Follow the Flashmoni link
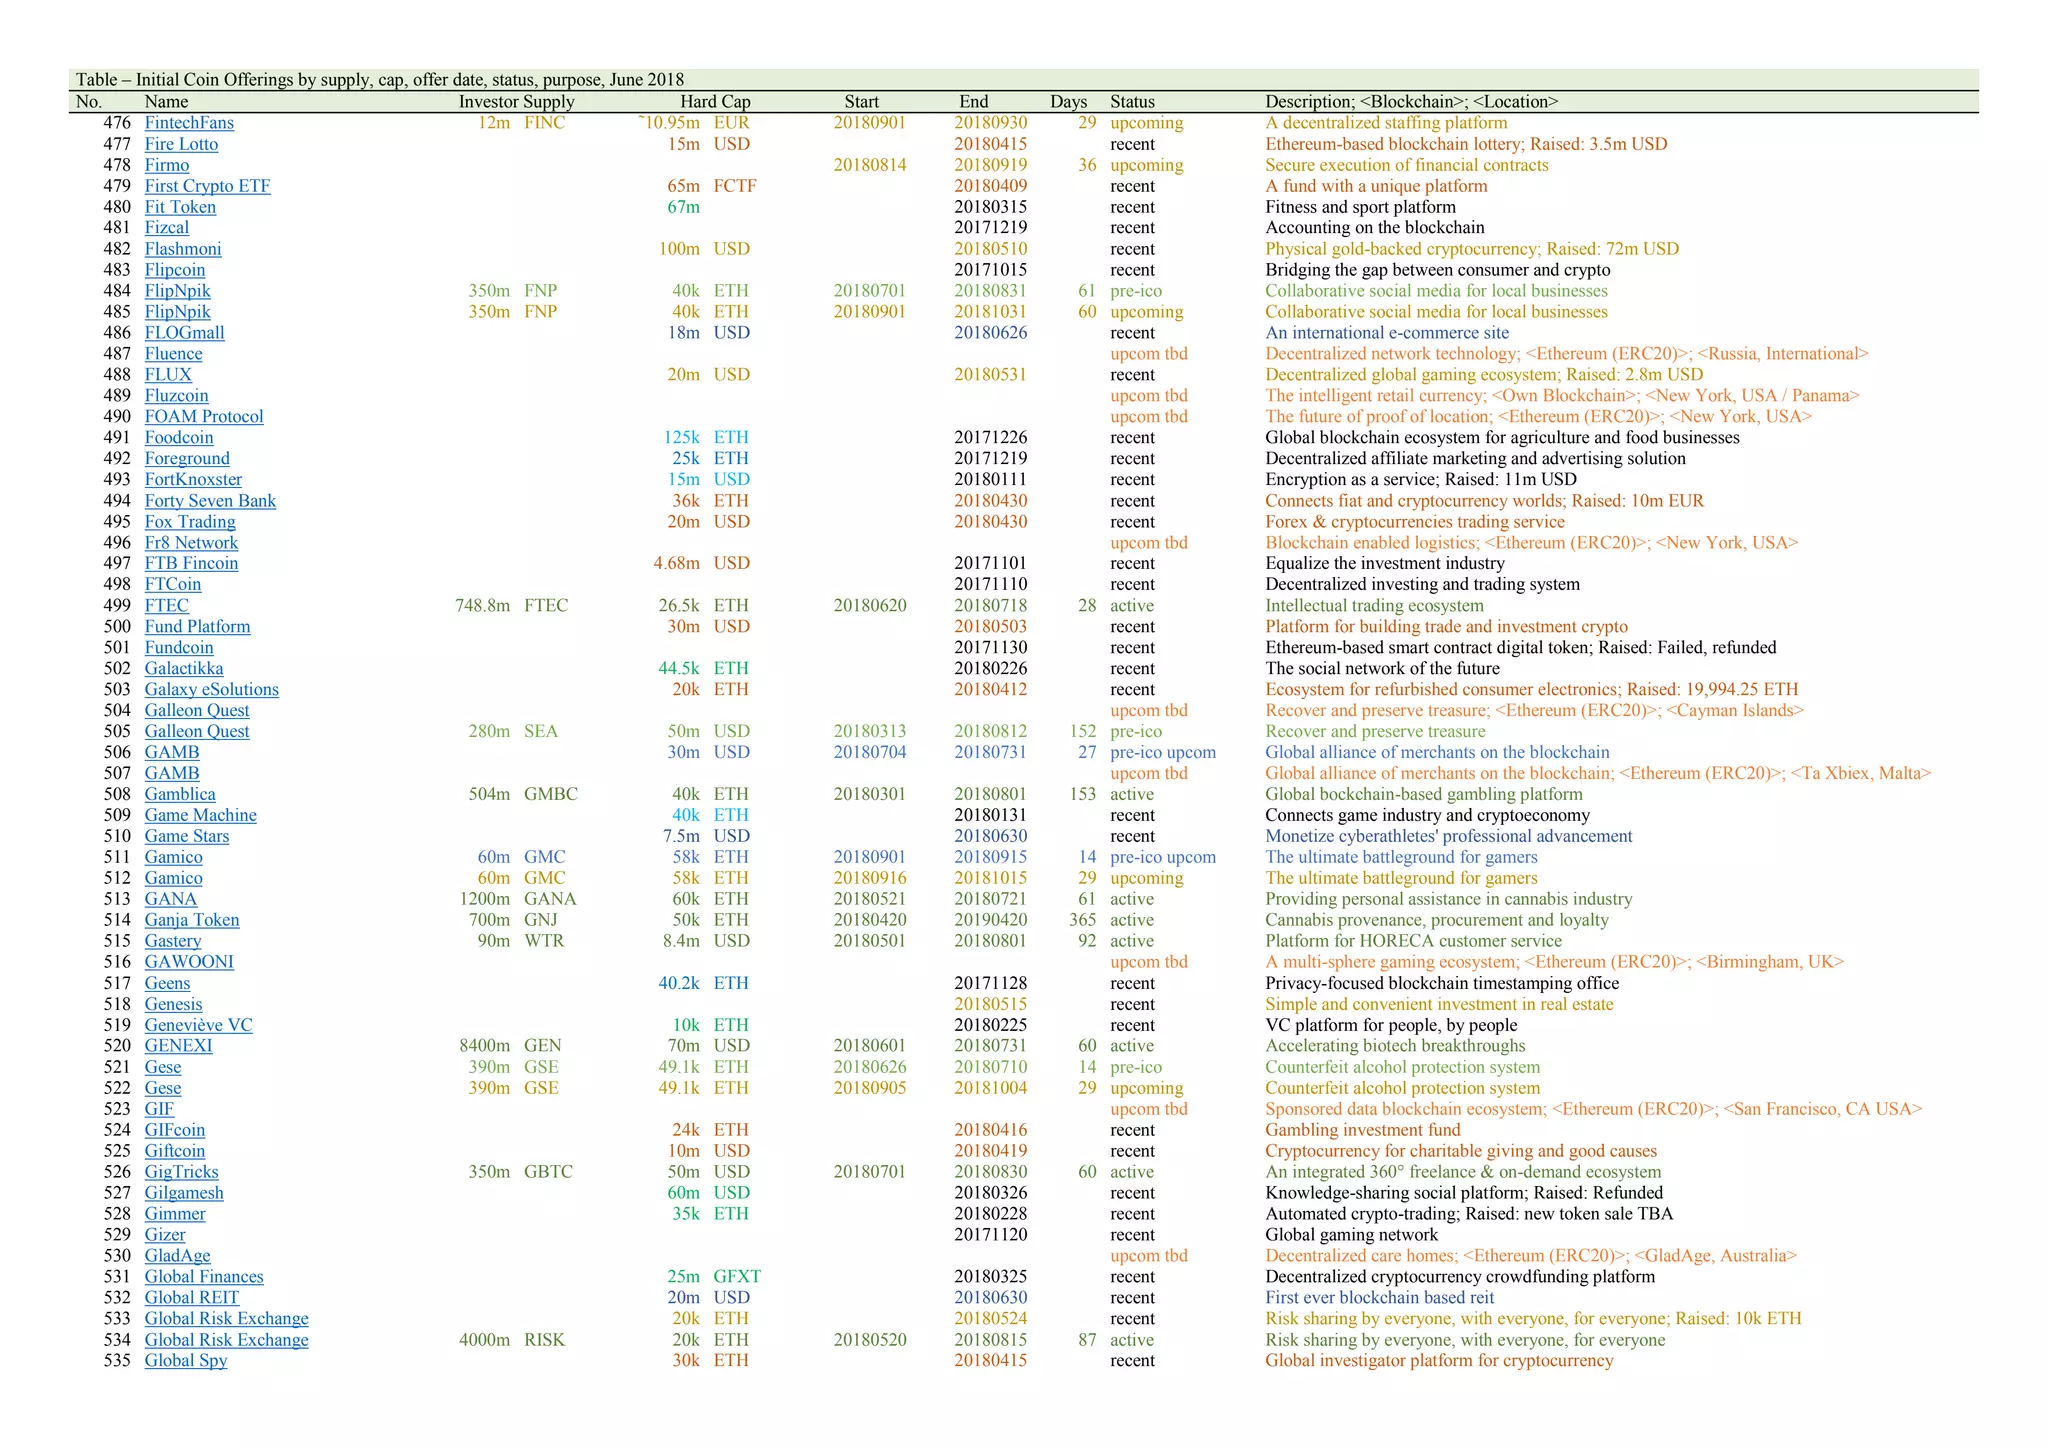The height and width of the screenshot is (1448, 2048). (183, 249)
